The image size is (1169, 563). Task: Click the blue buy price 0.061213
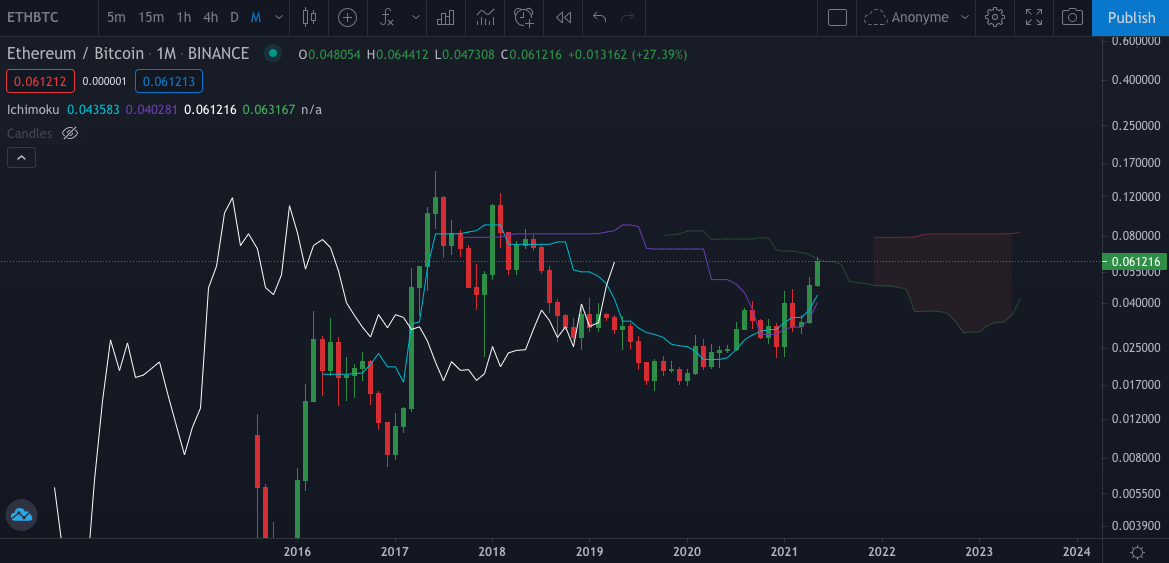tap(169, 81)
